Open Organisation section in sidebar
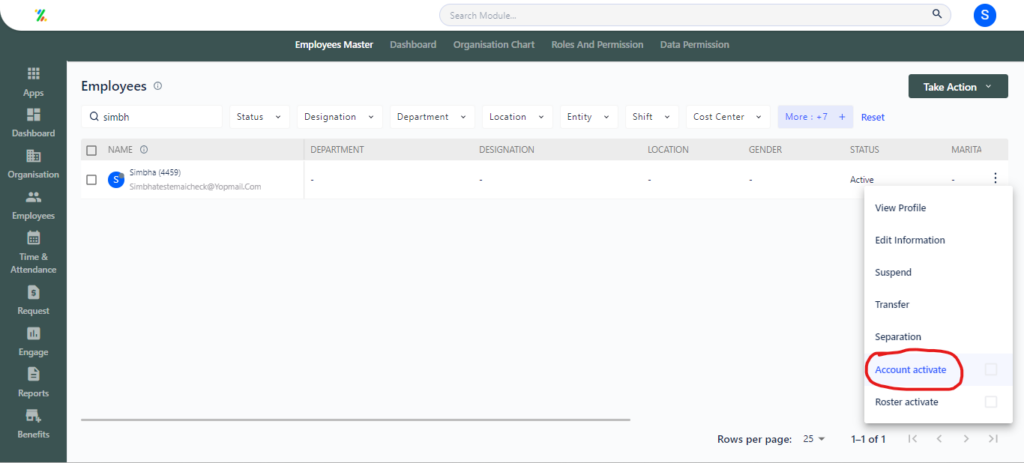Screen dimensions: 1024x463 point(33,164)
